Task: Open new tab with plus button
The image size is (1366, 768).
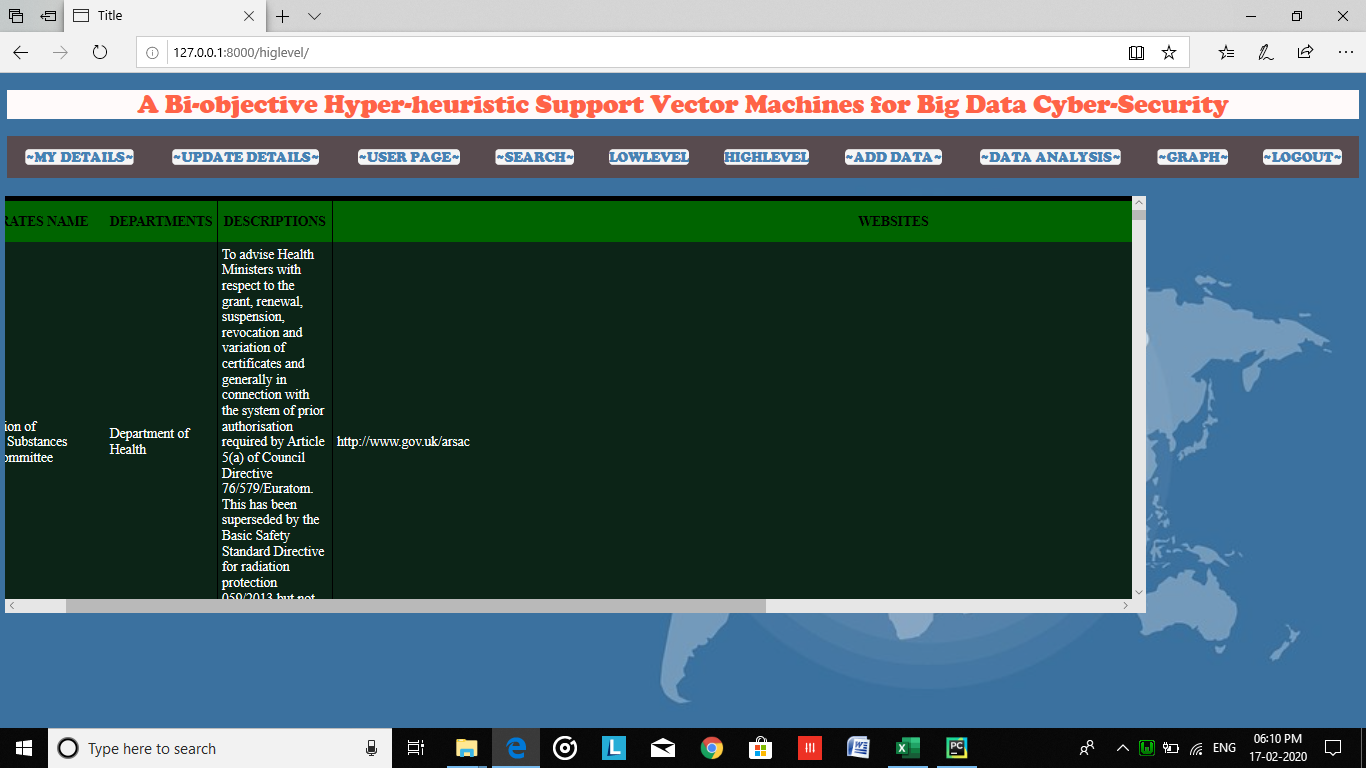Action: pyautogui.click(x=283, y=16)
